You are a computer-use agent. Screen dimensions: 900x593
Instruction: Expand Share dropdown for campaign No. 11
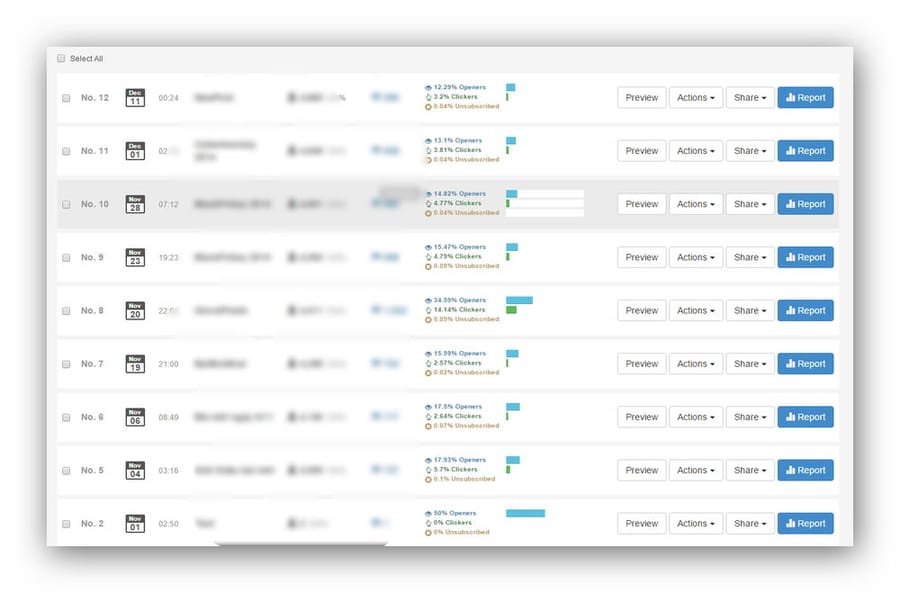[750, 151]
